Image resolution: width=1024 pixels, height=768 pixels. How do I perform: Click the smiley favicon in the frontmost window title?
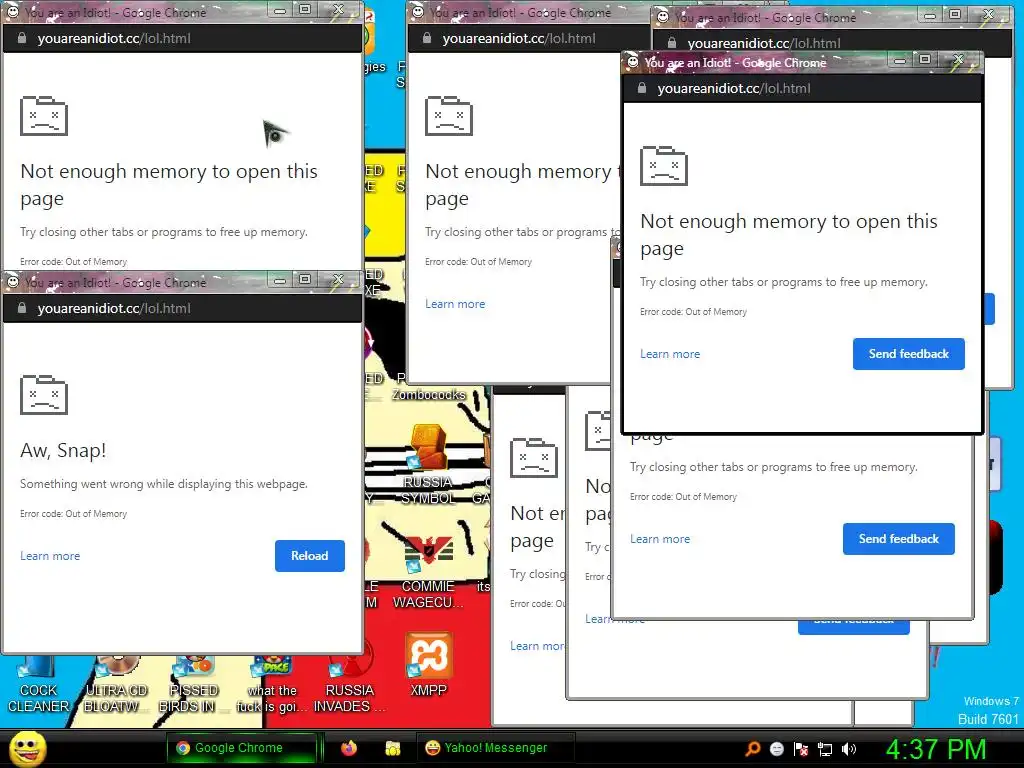pyautogui.click(x=633, y=62)
